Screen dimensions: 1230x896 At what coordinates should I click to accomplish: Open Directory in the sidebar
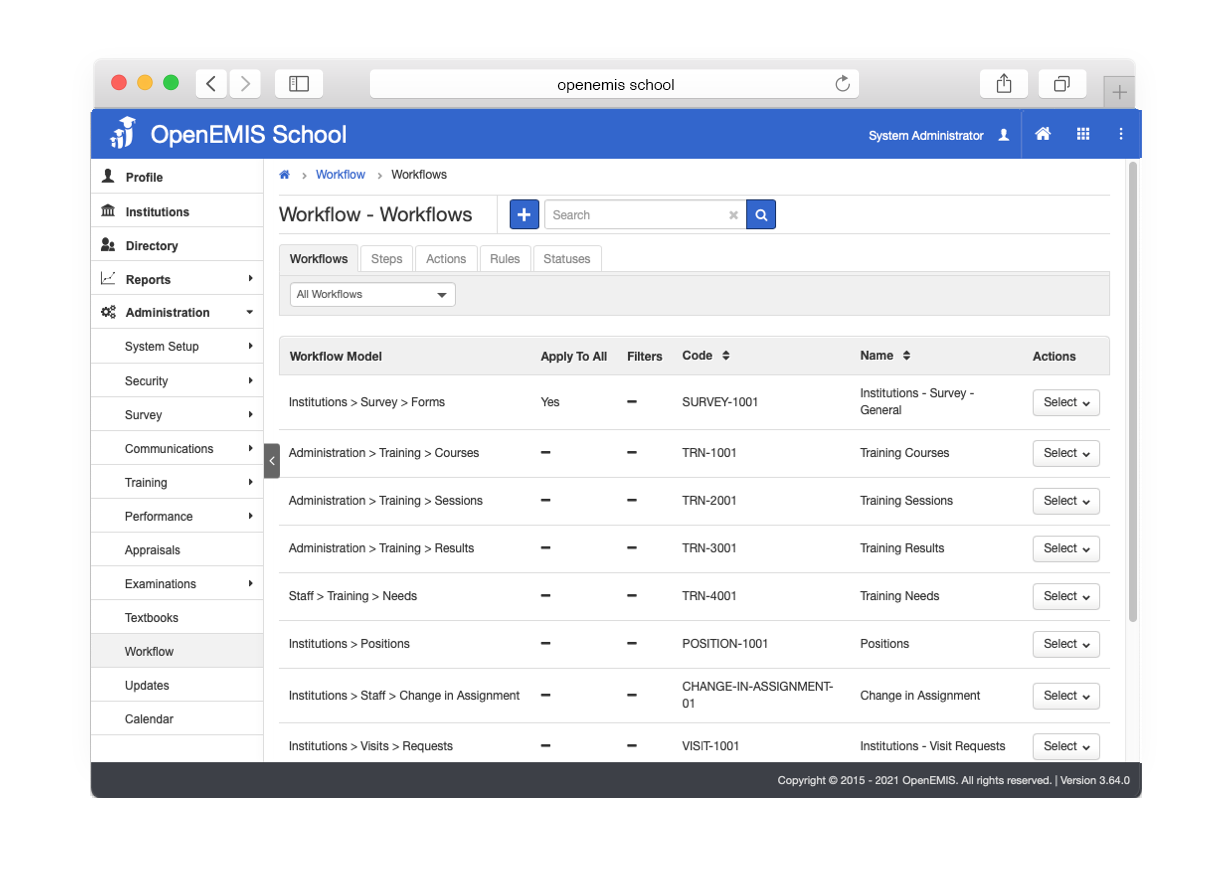tap(177, 246)
